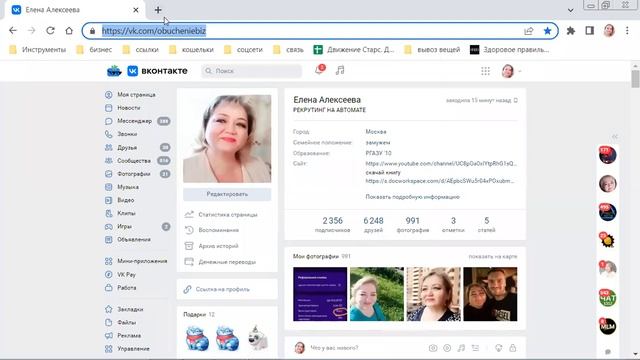Open Клипы in the sidebar
The width and height of the screenshot is (640, 360).
pyautogui.click(x=126, y=213)
